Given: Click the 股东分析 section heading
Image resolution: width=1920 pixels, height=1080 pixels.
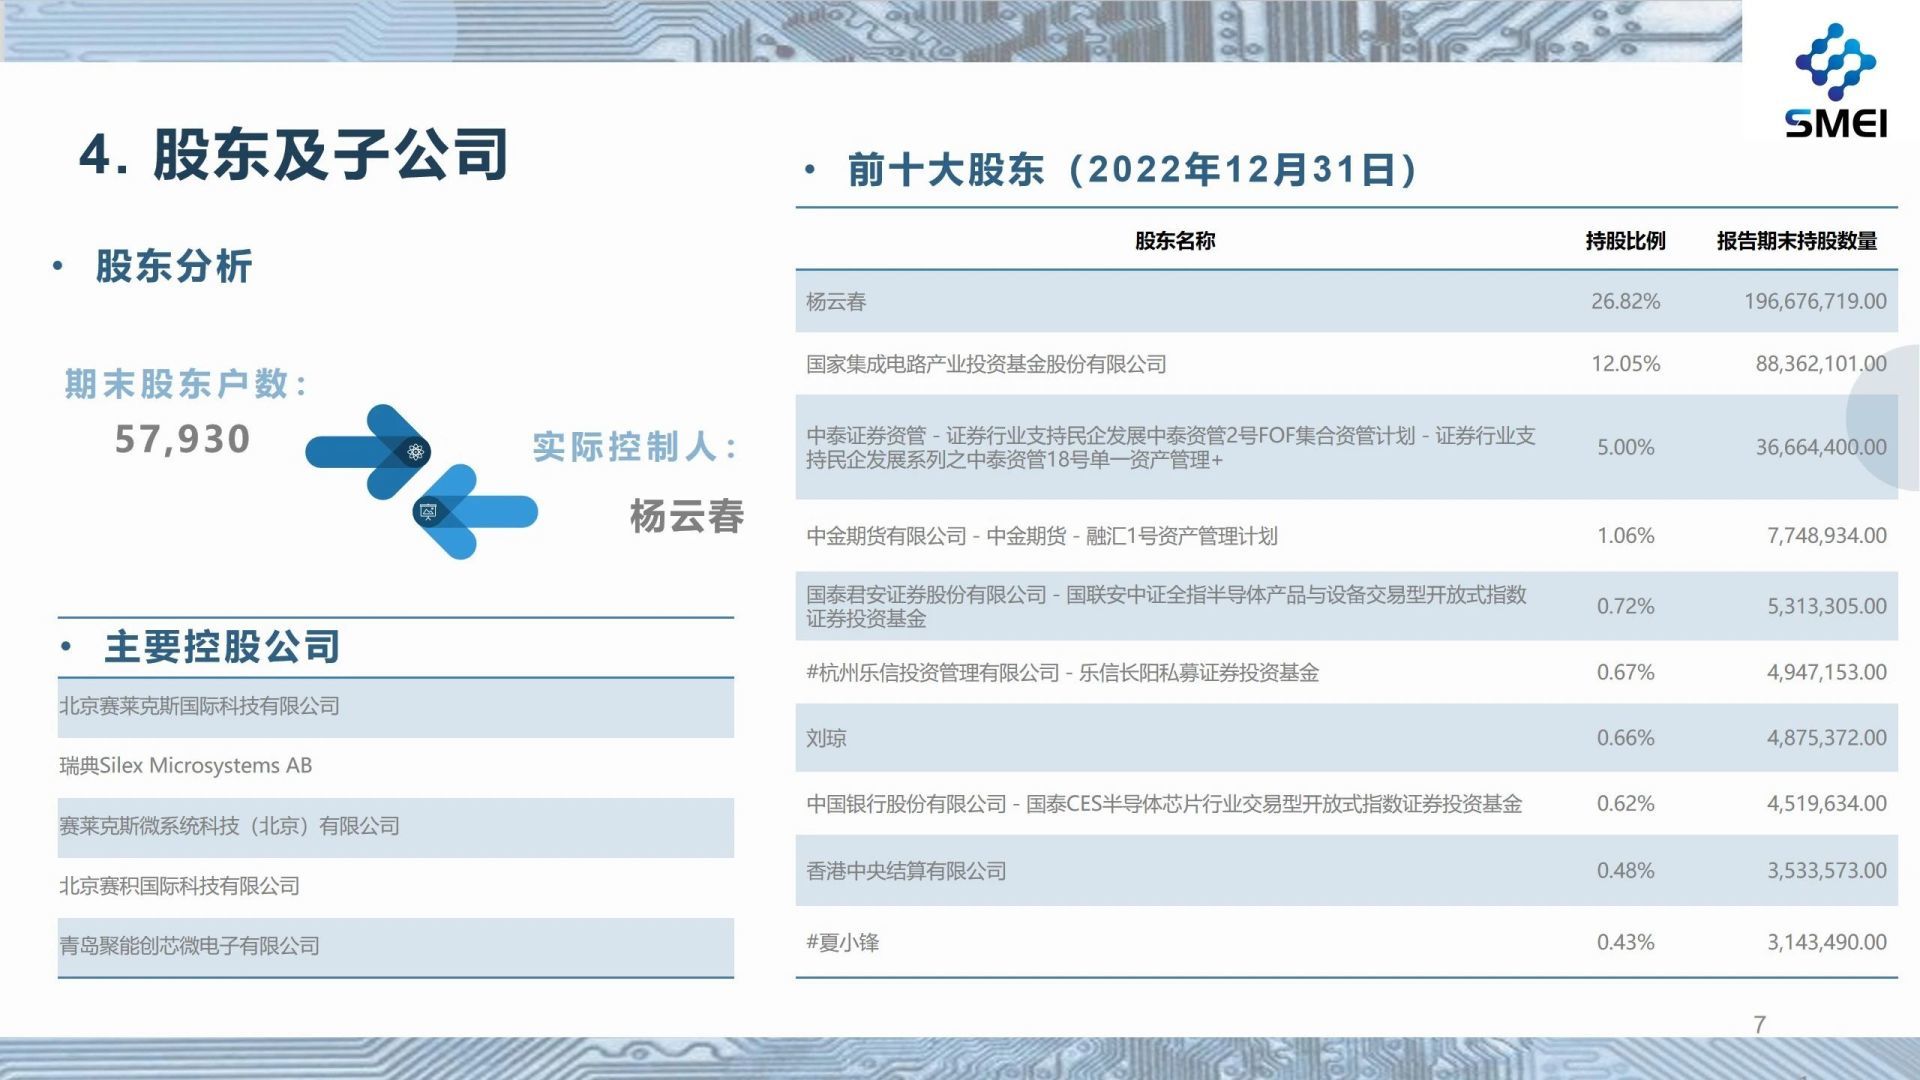Looking at the screenshot, I should point(174,266).
